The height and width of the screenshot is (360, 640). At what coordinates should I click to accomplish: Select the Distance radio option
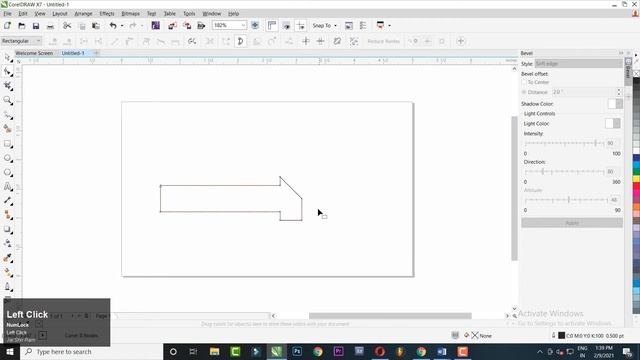(524, 92)
